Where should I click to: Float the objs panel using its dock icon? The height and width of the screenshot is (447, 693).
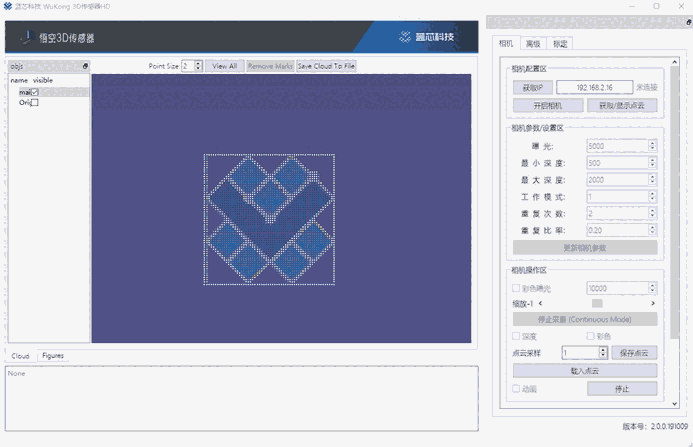click(x=85, y=66)
